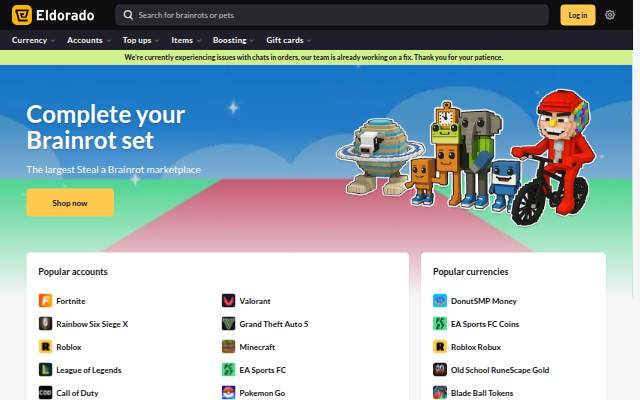Expand the Items dropdown menu
Image resolution: width=640 pixels, height=400 pixels.
pyautogui.click(x=186, y=40)
